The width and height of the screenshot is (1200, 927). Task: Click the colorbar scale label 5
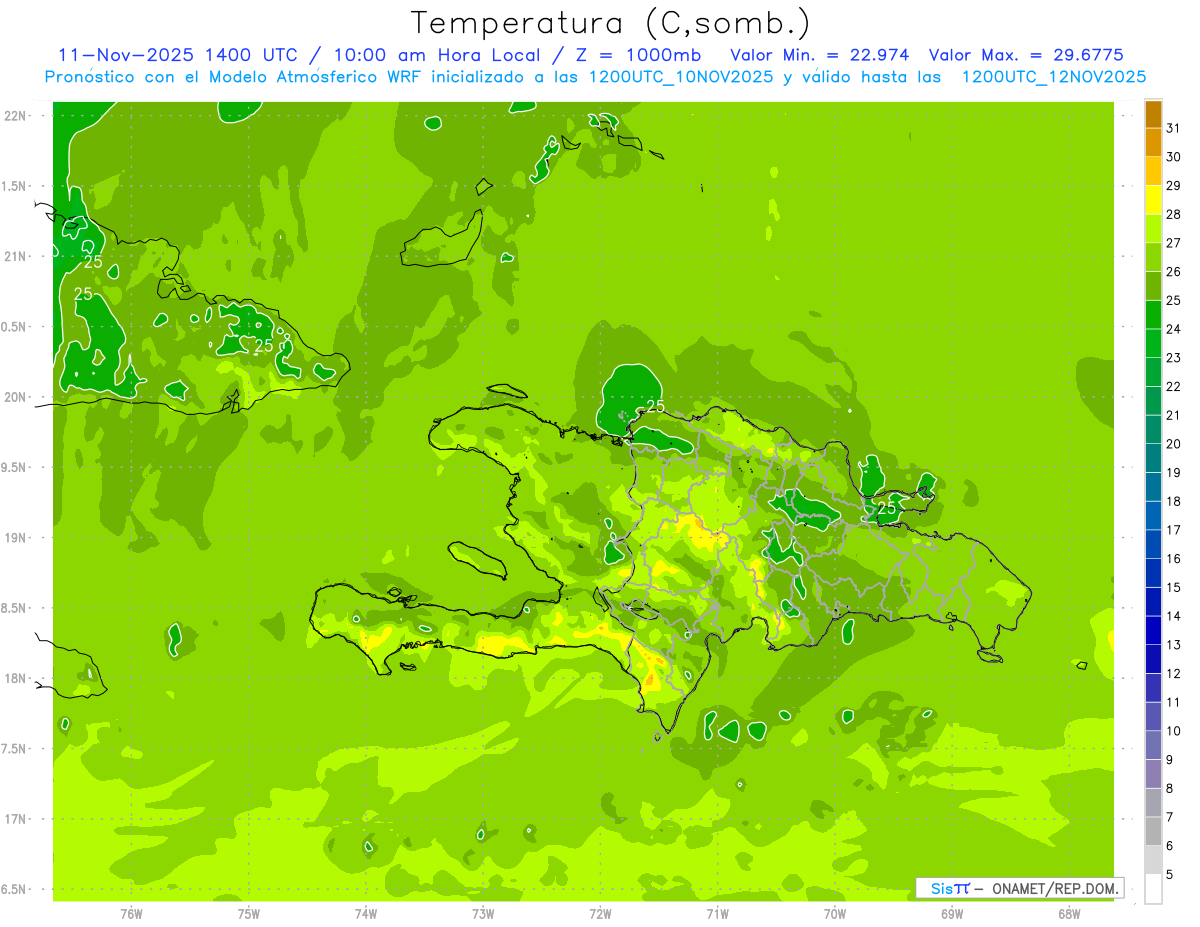(x=1170, y=874)
